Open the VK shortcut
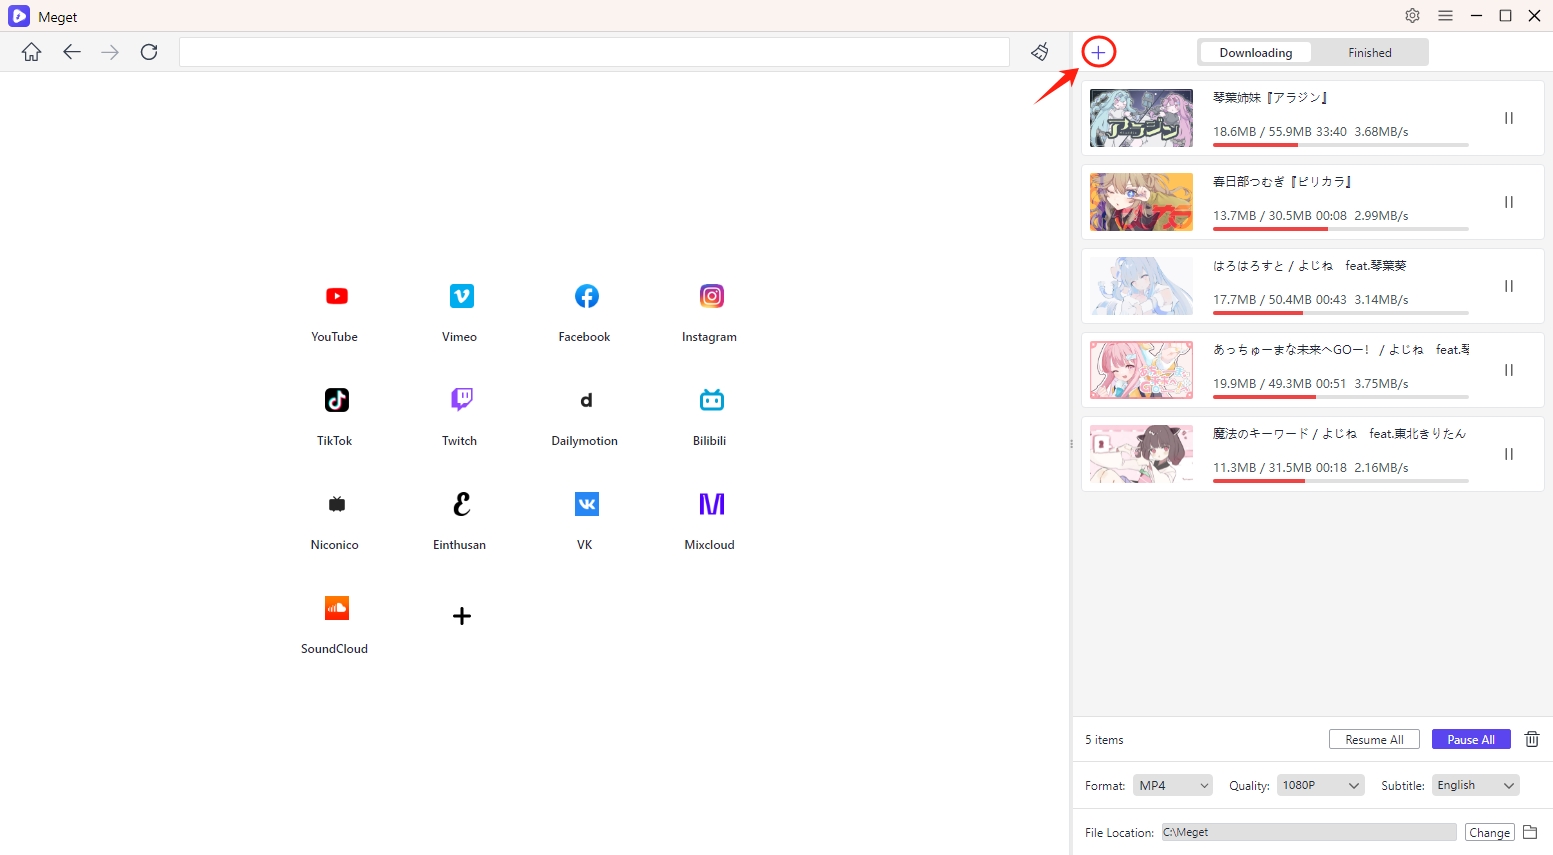This screenshot has width=1553, height=855. click(585, 520)
